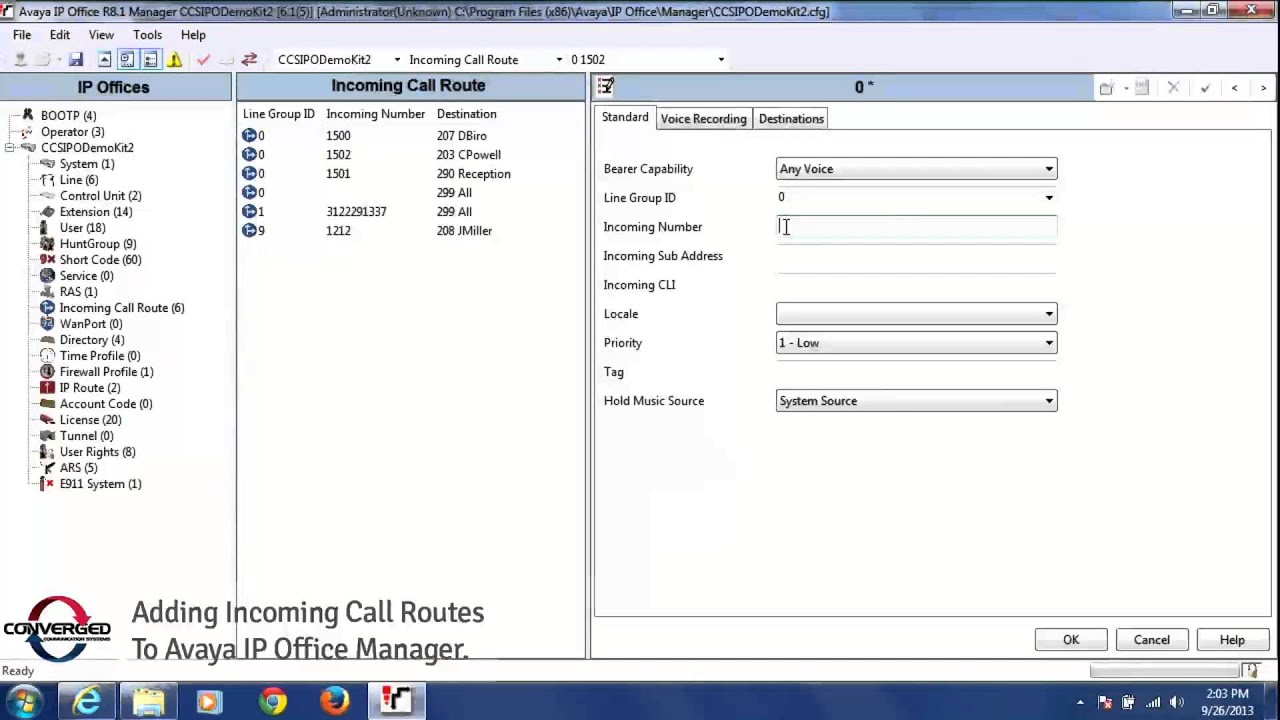Select ARS (5) in the tree
The image size is (1280, 720).
[78, 468]
